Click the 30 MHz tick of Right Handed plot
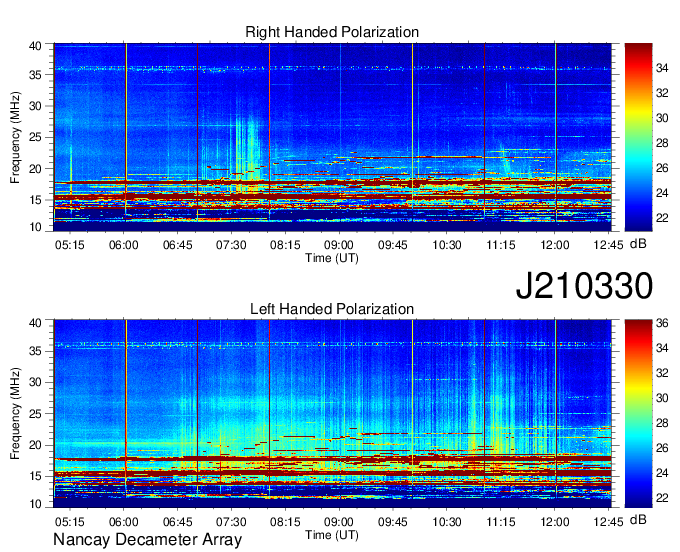The height and width of the screenshot is (552, 680). 35,106
